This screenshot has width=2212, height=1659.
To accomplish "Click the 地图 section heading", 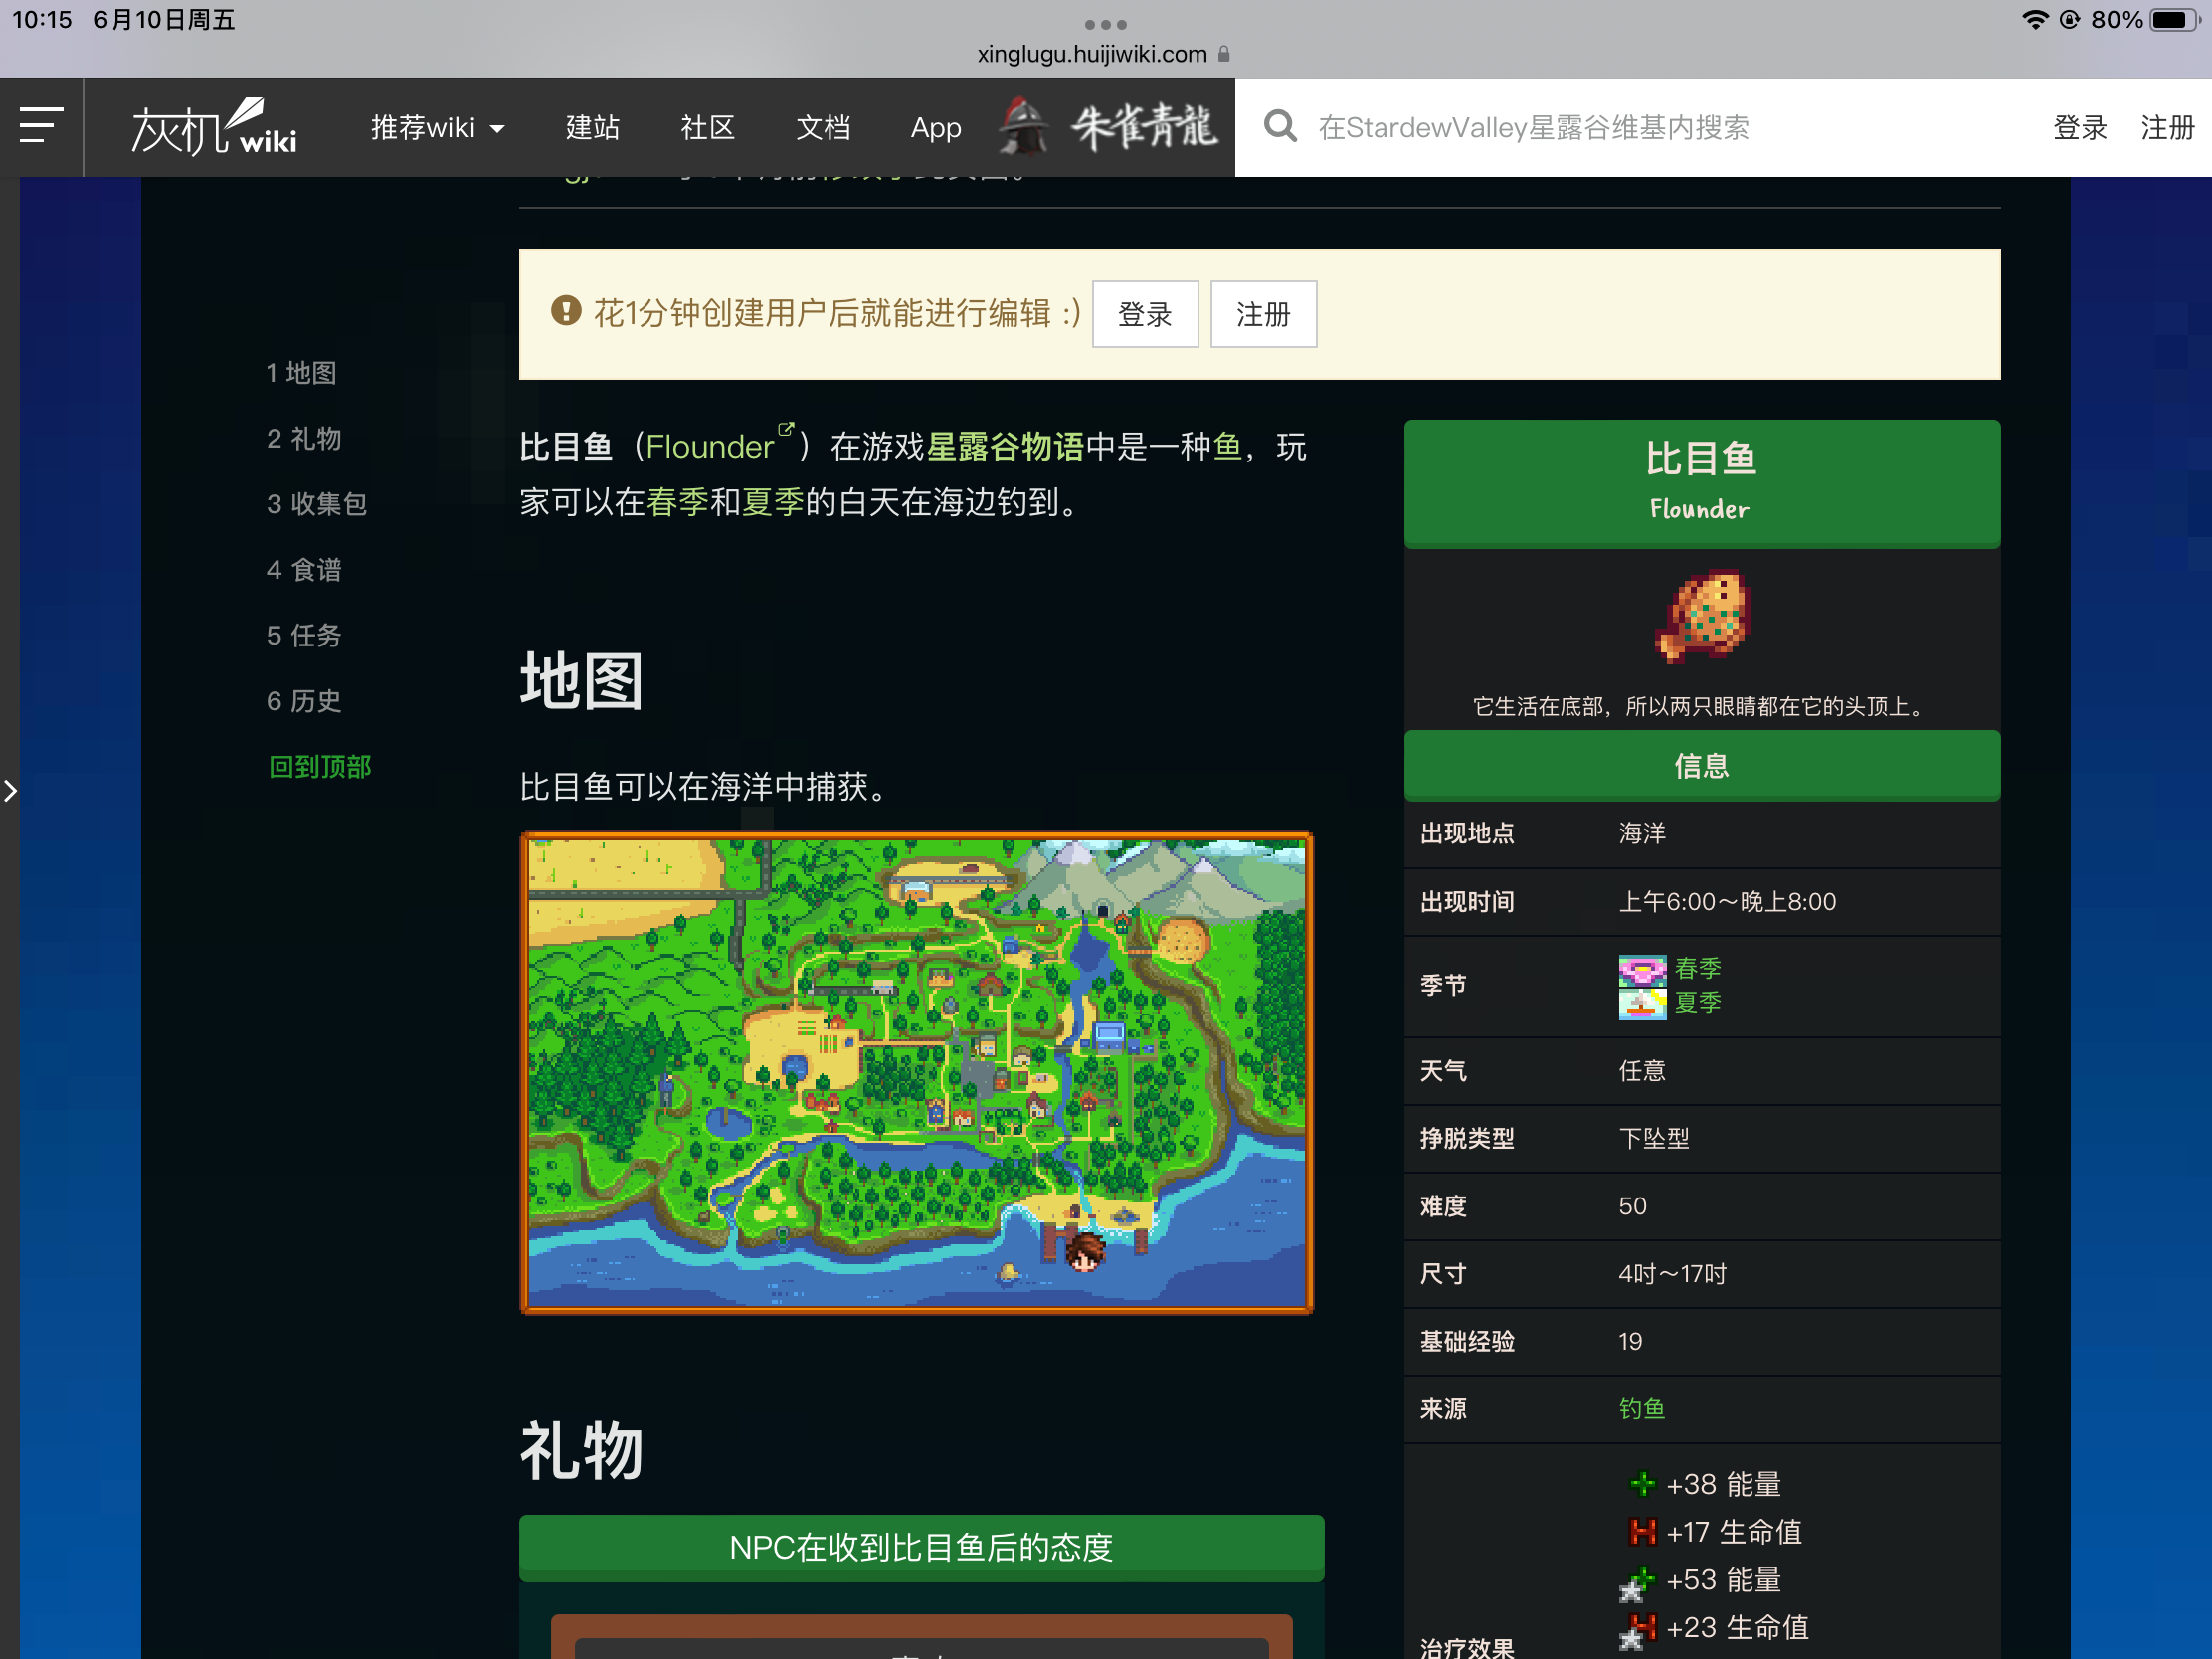I will pyautogui.click(x=581, y=681).
